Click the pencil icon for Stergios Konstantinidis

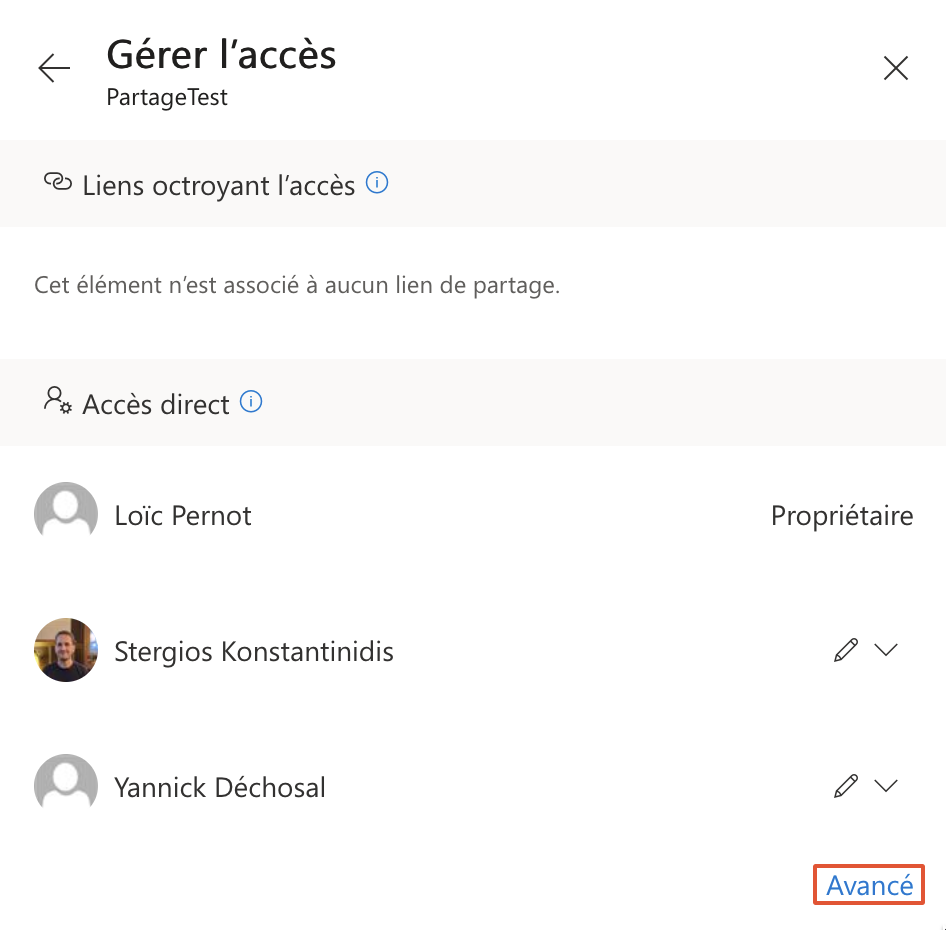pyautogui.click(x=846, y=651)
